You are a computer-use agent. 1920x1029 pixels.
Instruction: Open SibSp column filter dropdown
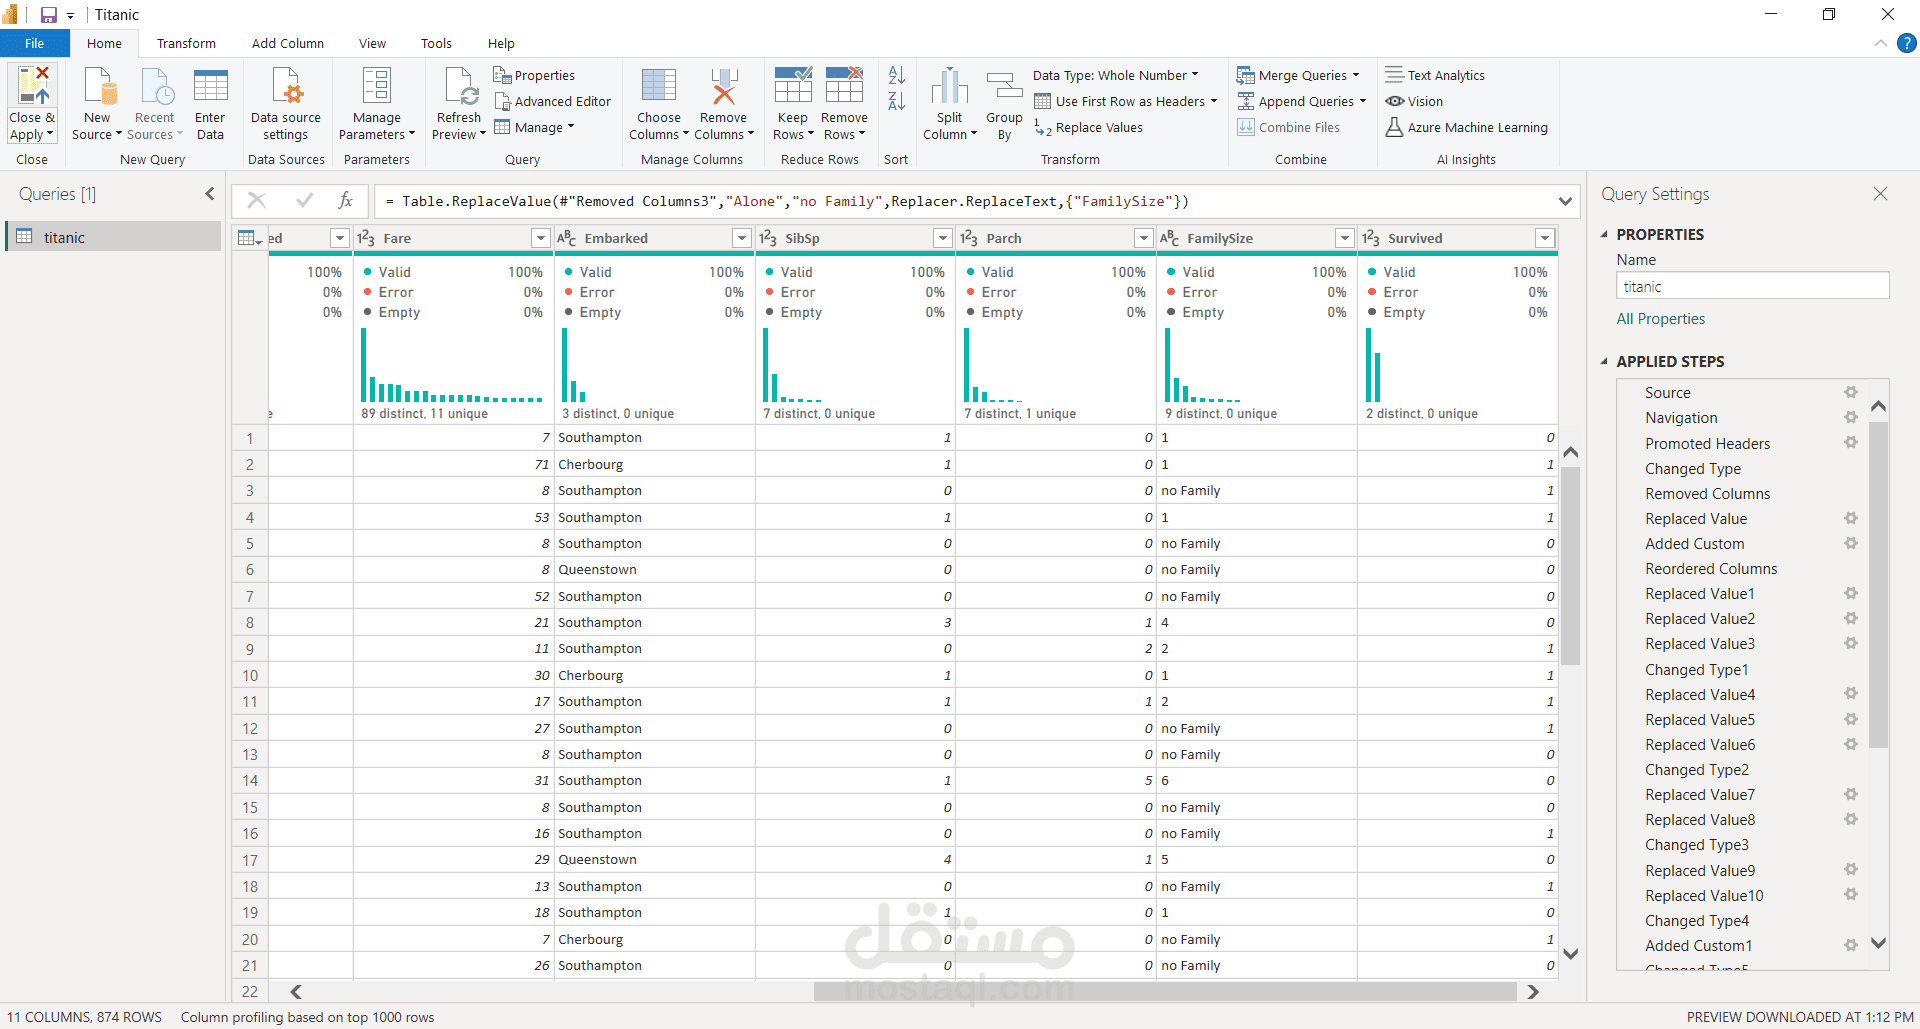click(x=943, y=238)
